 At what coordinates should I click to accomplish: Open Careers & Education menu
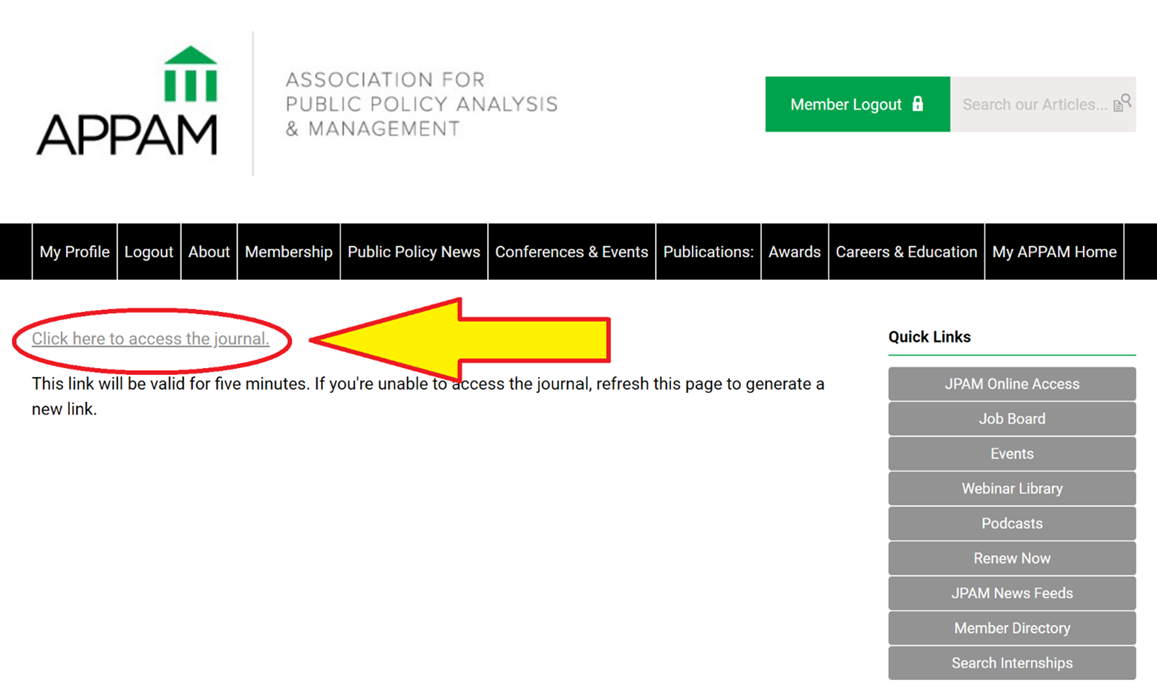tap(907, 252)
